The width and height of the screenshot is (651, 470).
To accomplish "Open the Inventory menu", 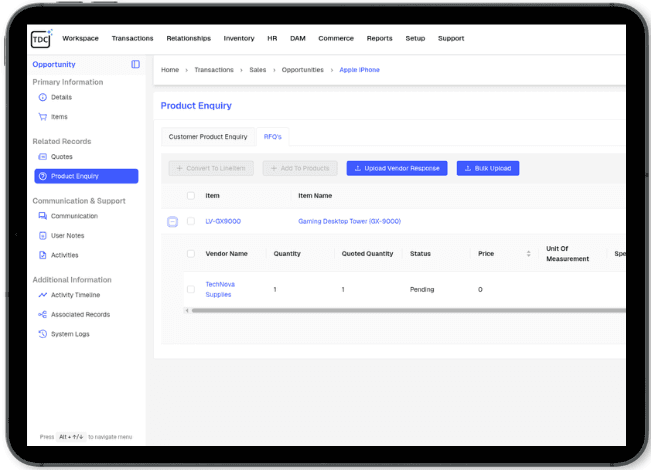I will coord(239,38).
